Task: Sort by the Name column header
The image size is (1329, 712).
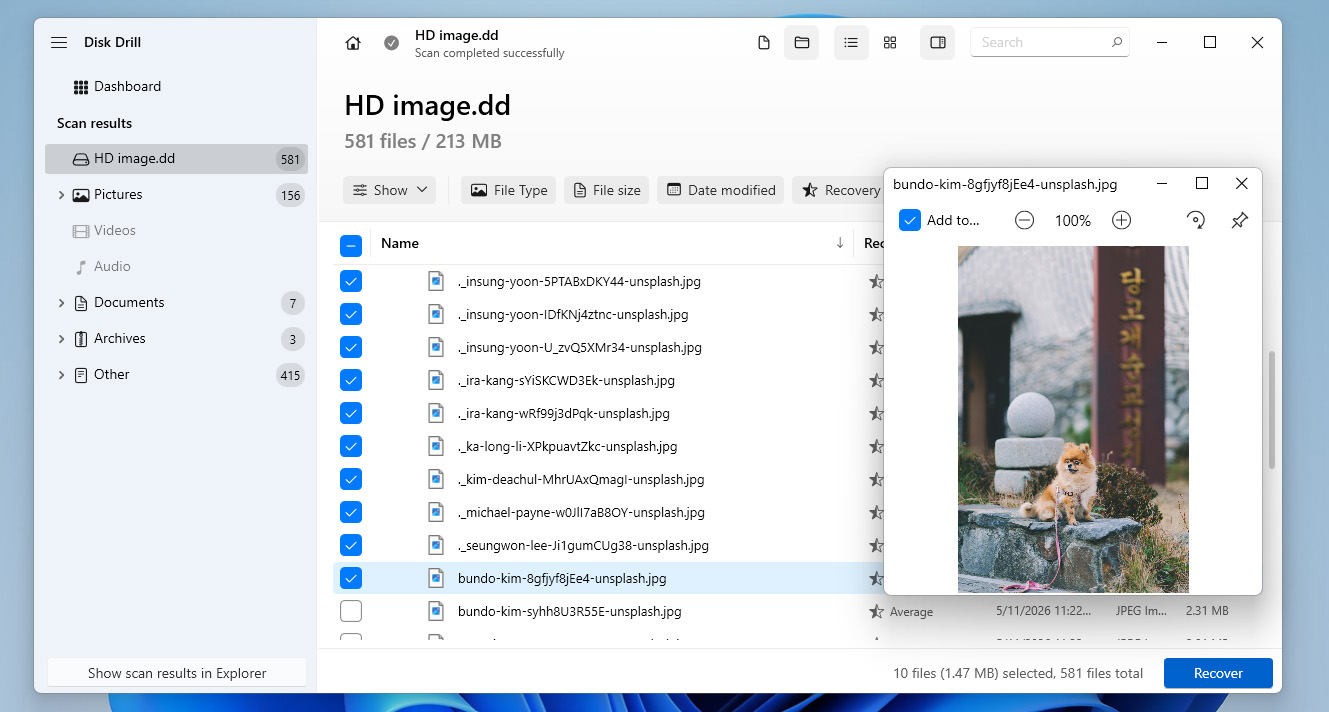Action: 400,243
